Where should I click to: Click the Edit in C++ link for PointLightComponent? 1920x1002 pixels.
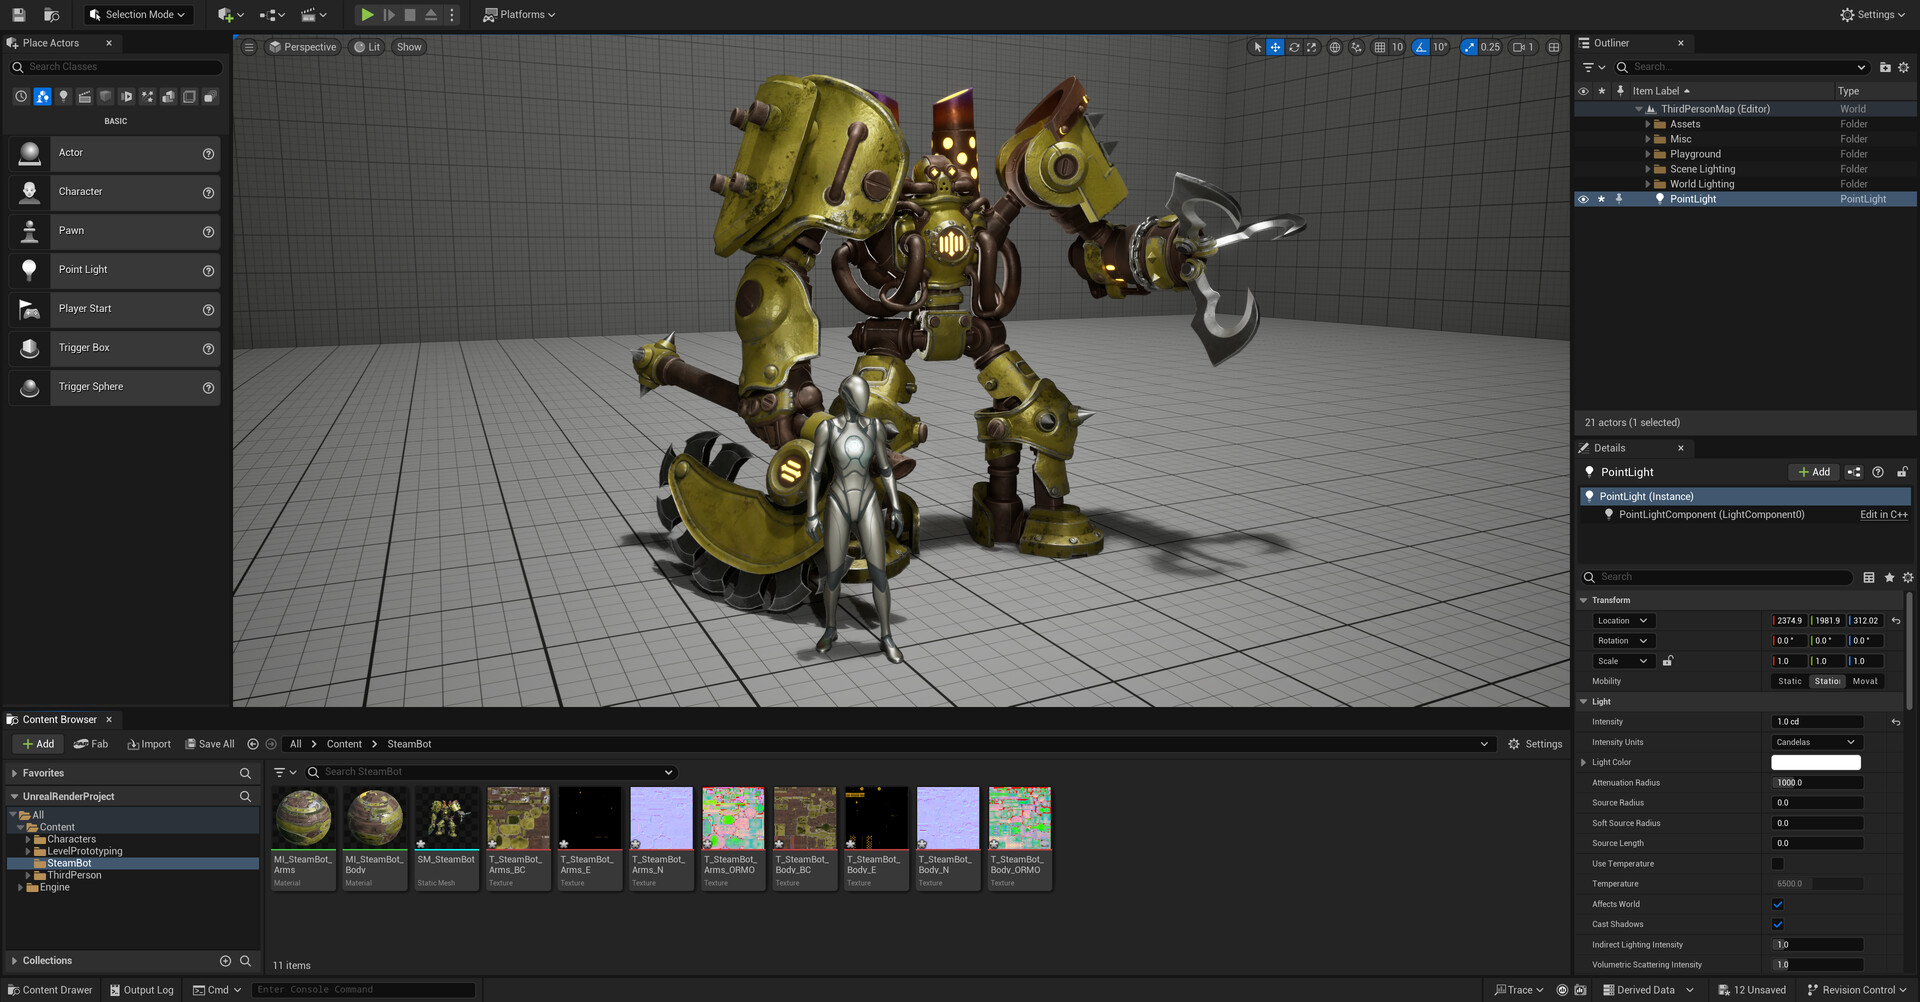click(x=1883, y=515)
